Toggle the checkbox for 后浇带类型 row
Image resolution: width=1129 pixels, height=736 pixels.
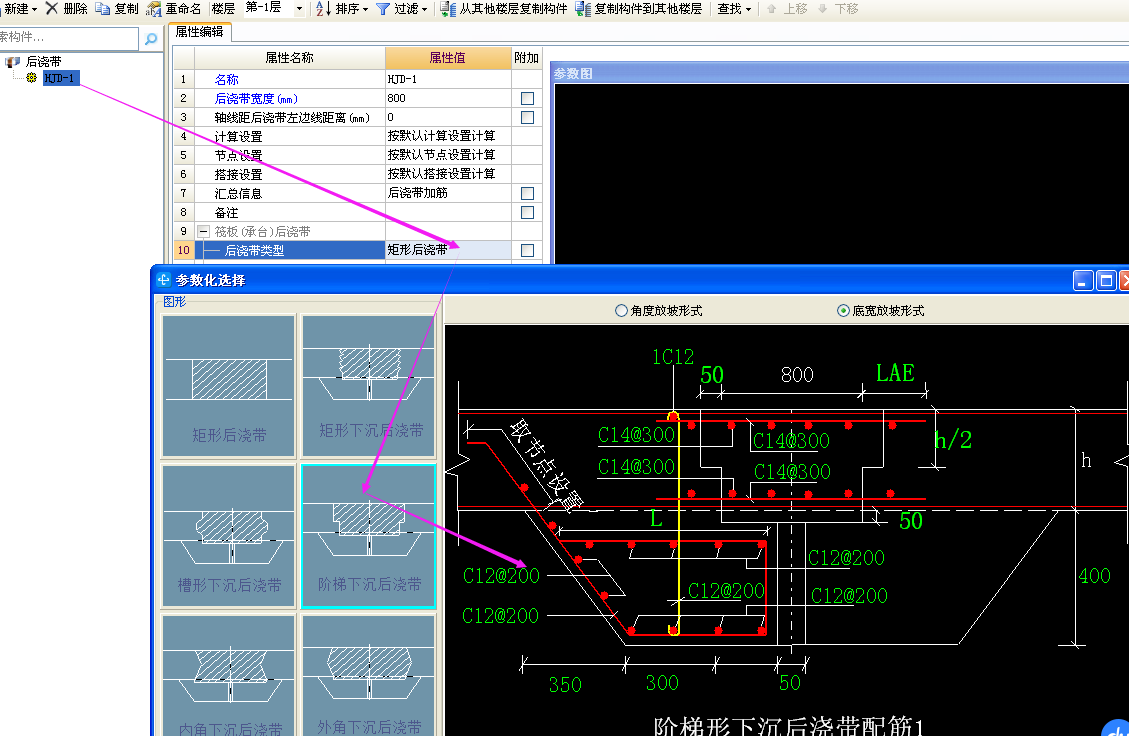[x=527, y=251]
